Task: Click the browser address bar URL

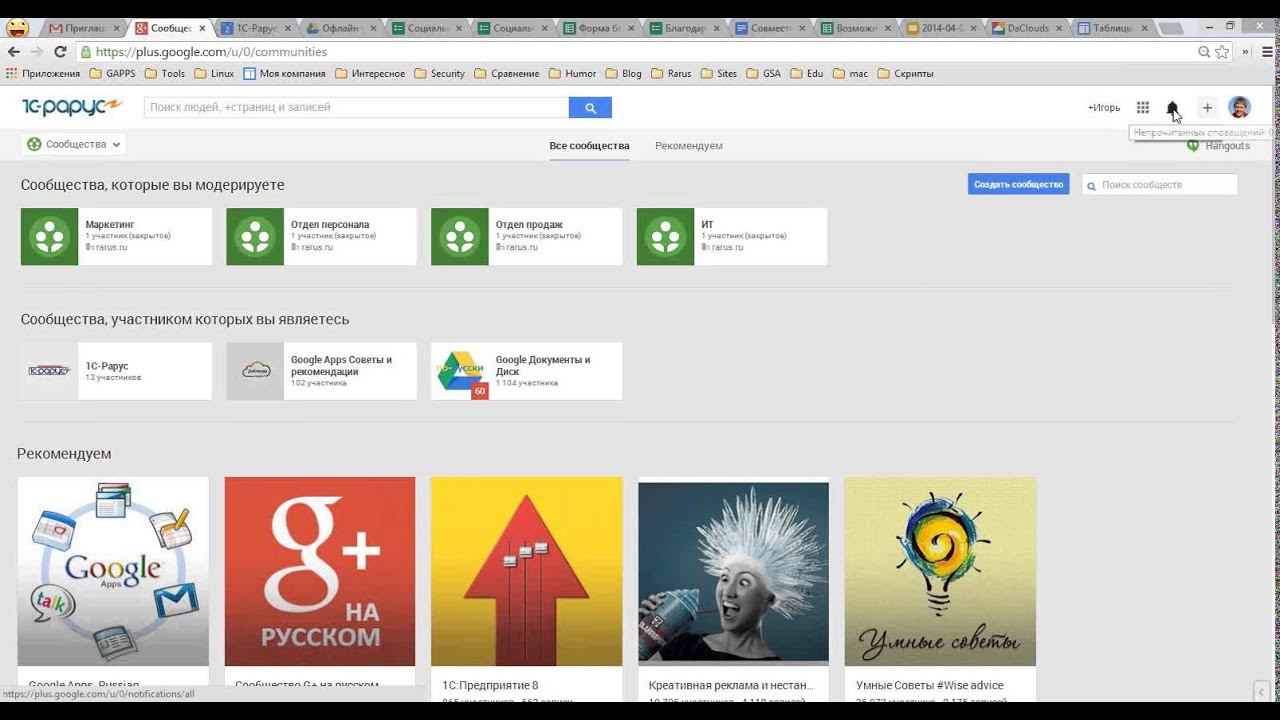Action: tap(211, 52)
